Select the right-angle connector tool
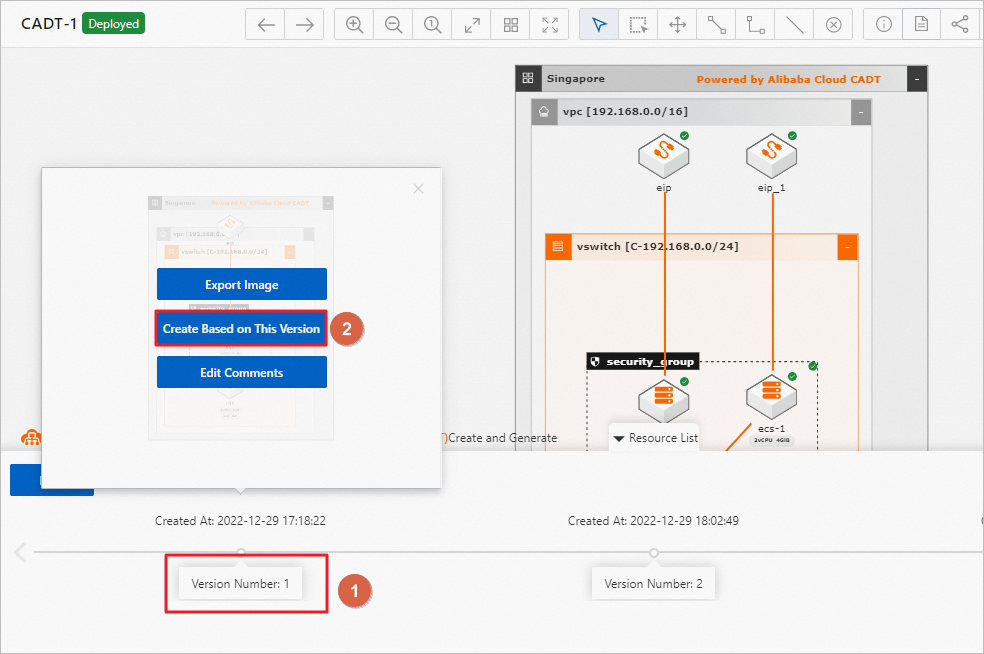Viewport: 984px width, 654px height. pyautogui.click(x=755, y=24)
